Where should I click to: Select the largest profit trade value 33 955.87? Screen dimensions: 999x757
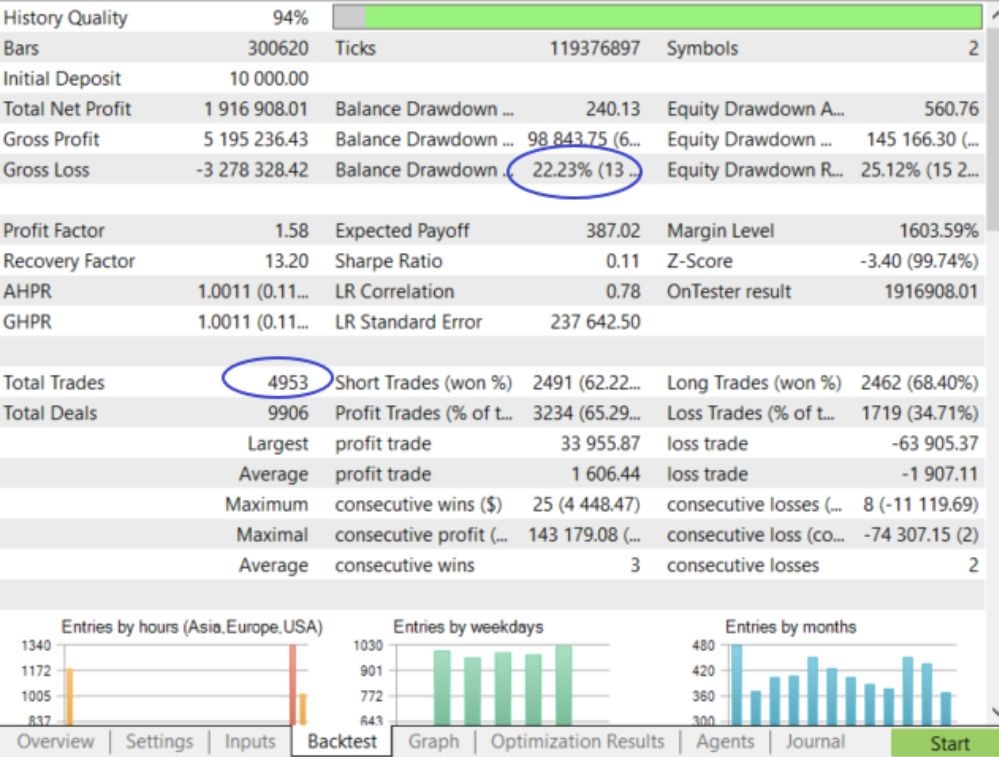tap(600, 443)
